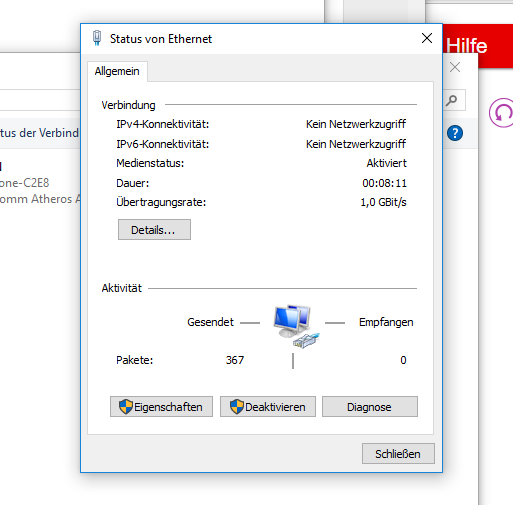Click the Pakete label

[135, 360]
